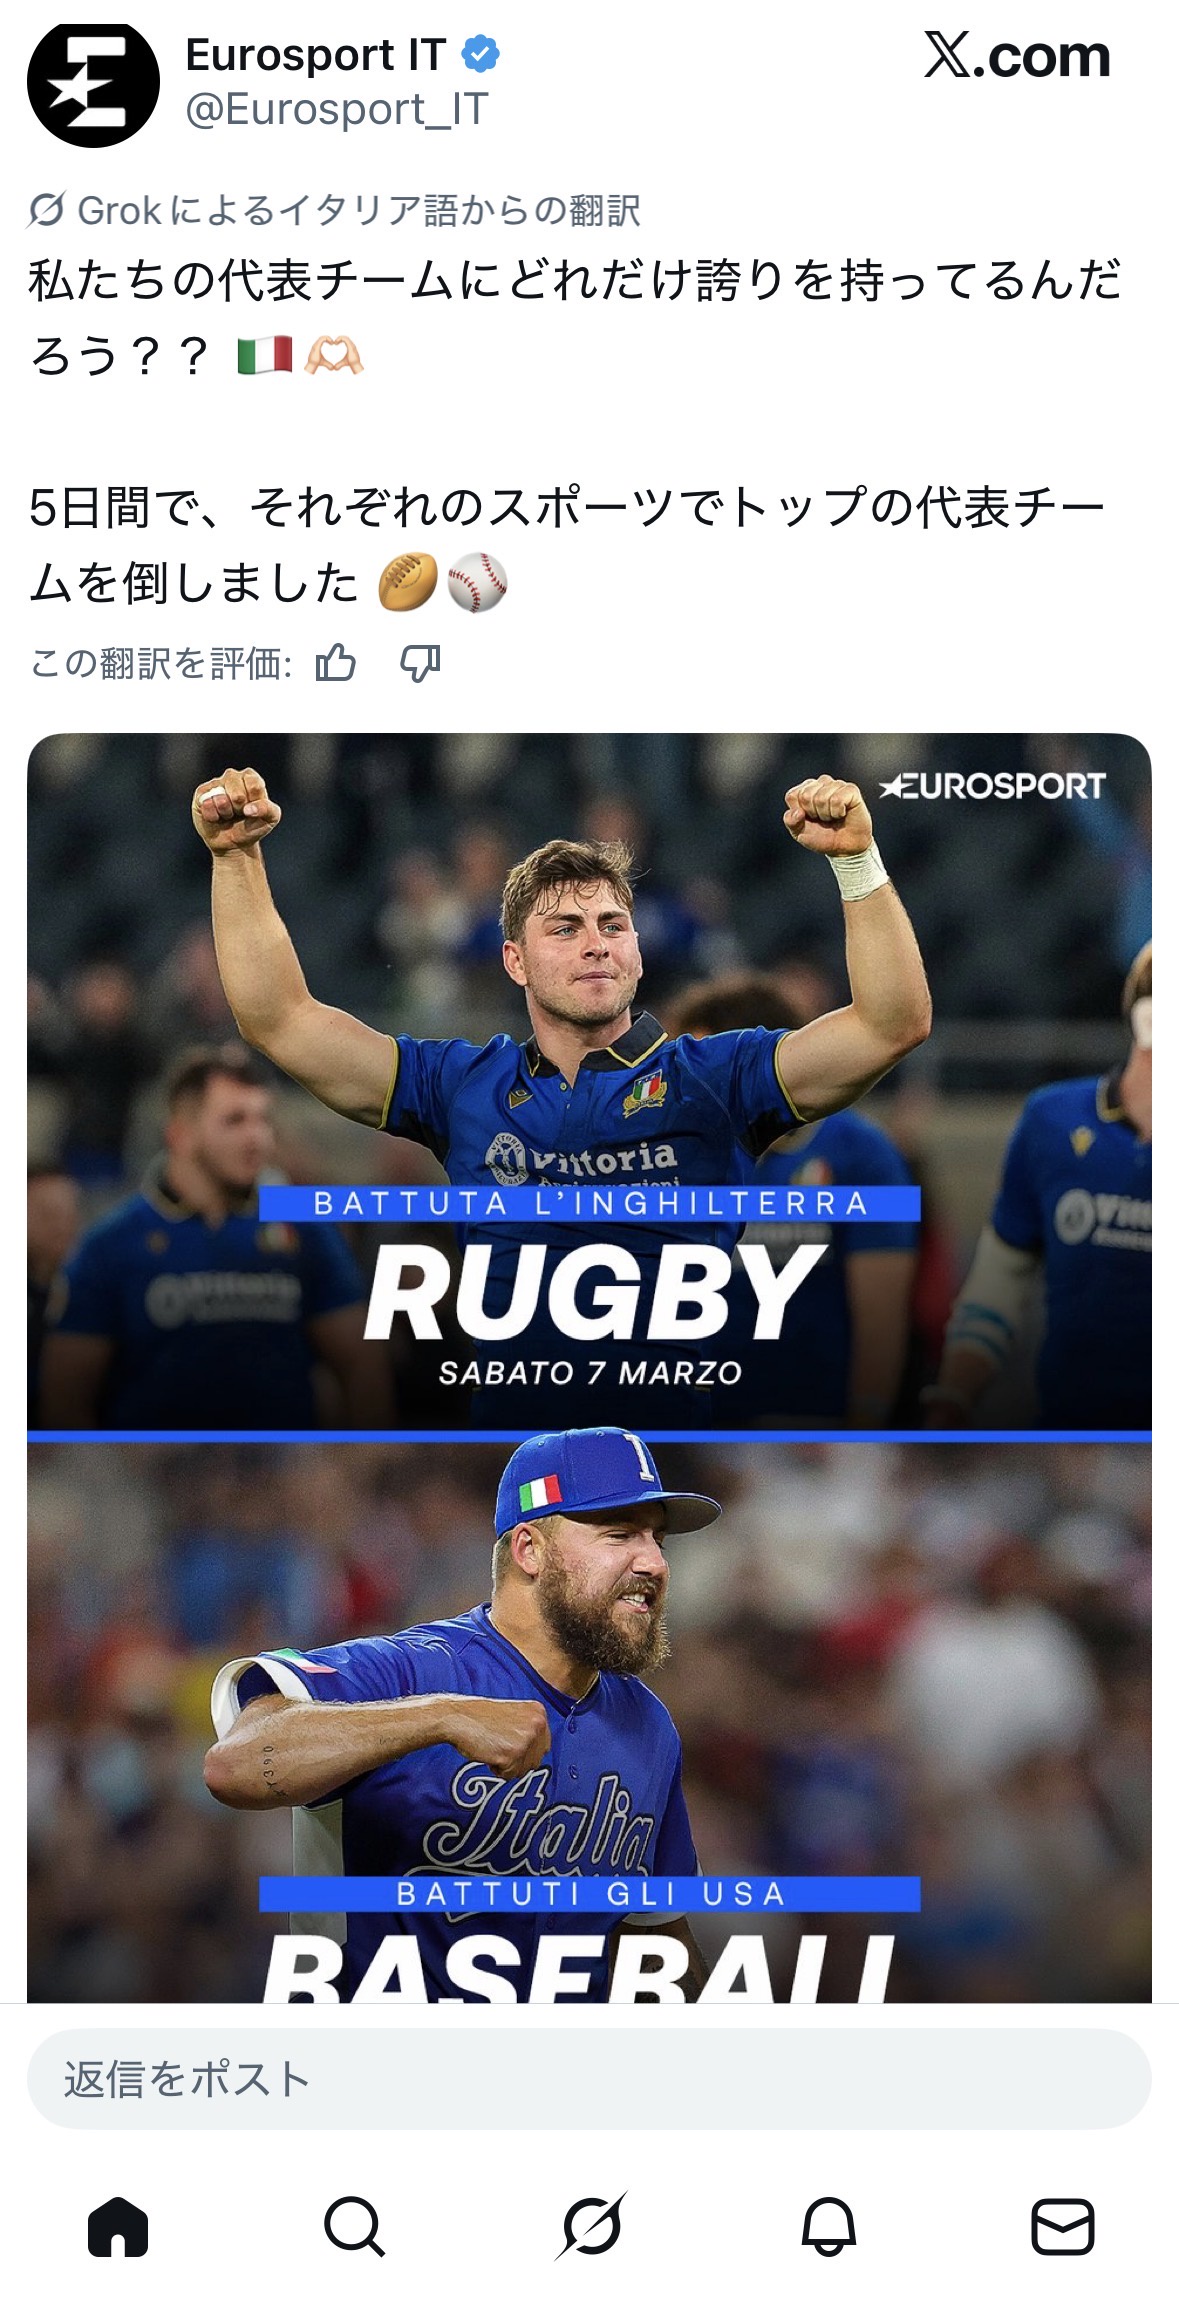
Task: Open Messages envelope icon
Action: click(1062, 2227)
